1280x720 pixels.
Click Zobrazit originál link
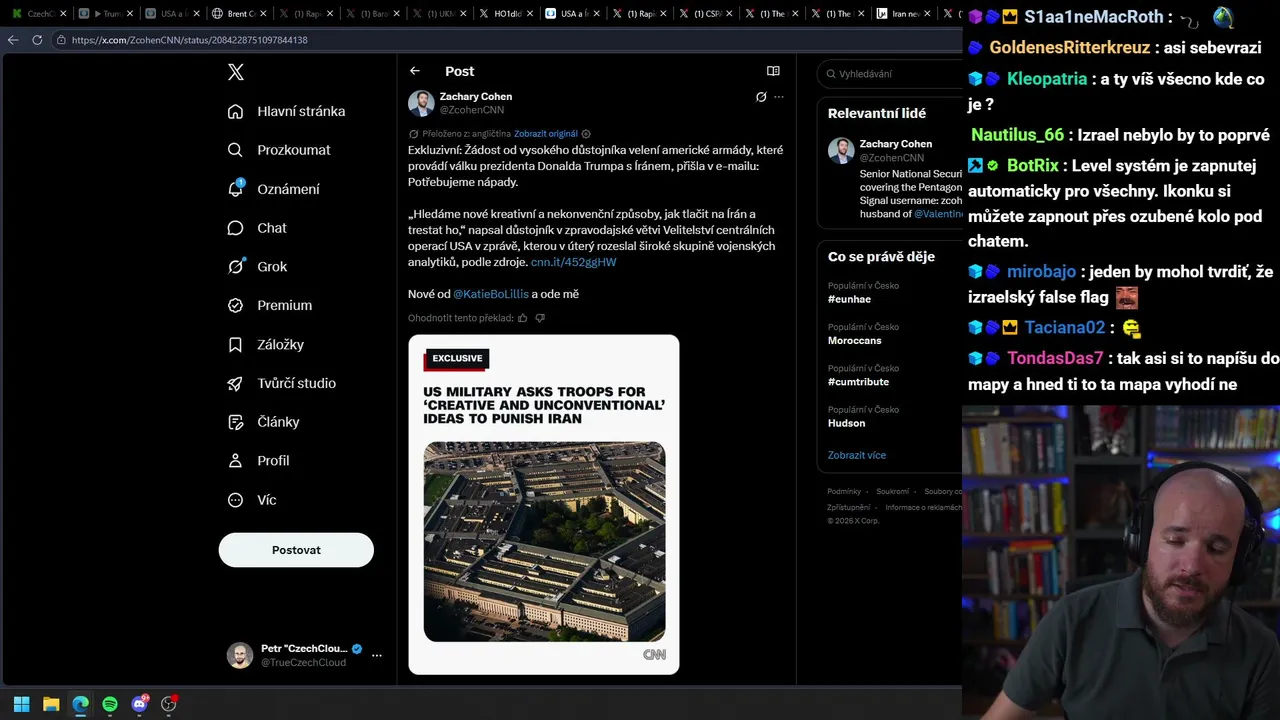pos(546,134)
